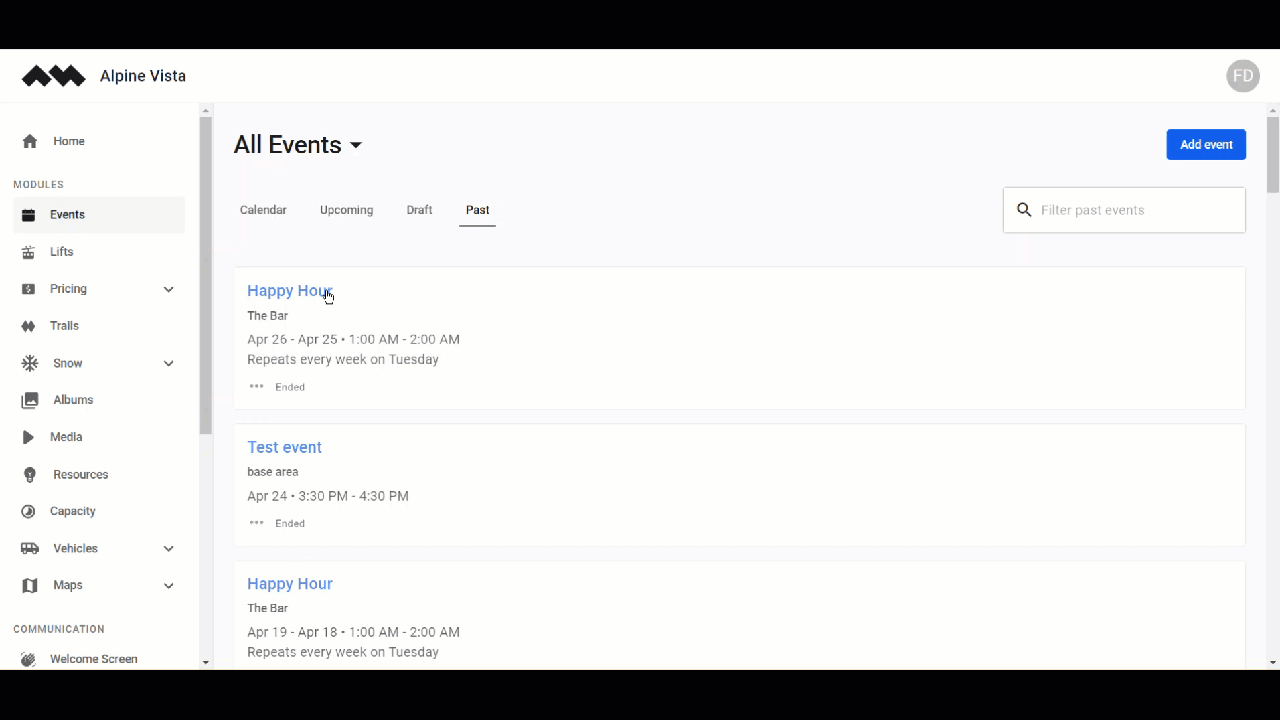1280x720 pixels.
Task: Click "Apr 26 - Apr 25" date text
Action: pyautogui.click(x=293, y=340)
